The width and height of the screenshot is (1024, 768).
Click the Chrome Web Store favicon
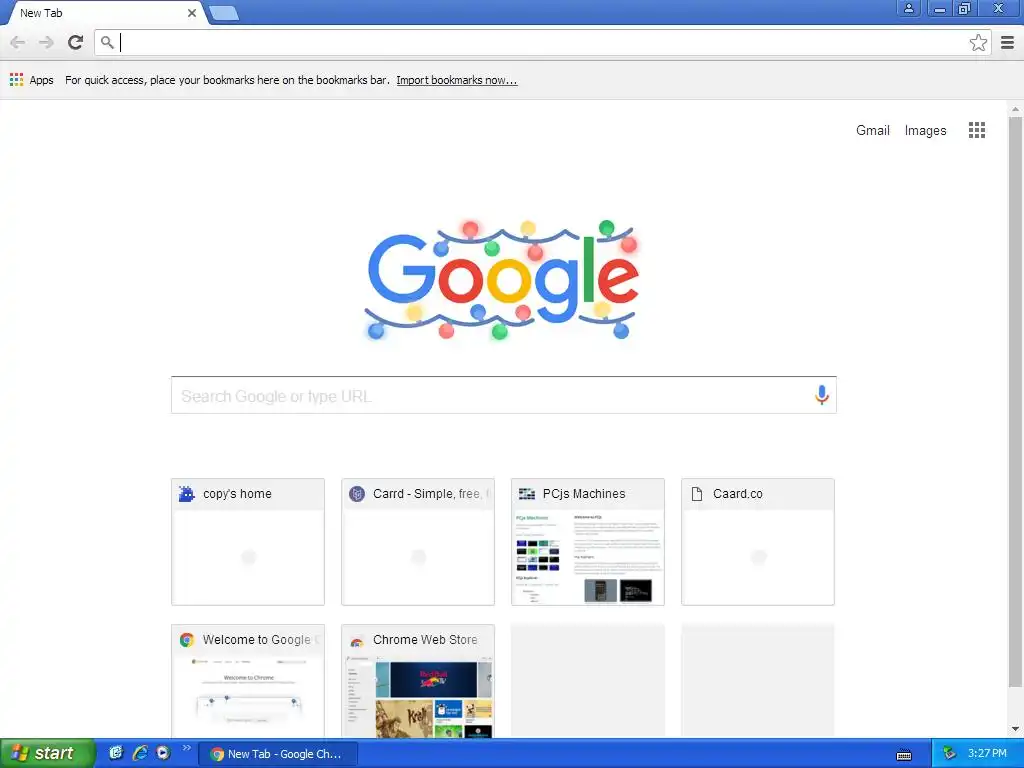tap(357, 641)
